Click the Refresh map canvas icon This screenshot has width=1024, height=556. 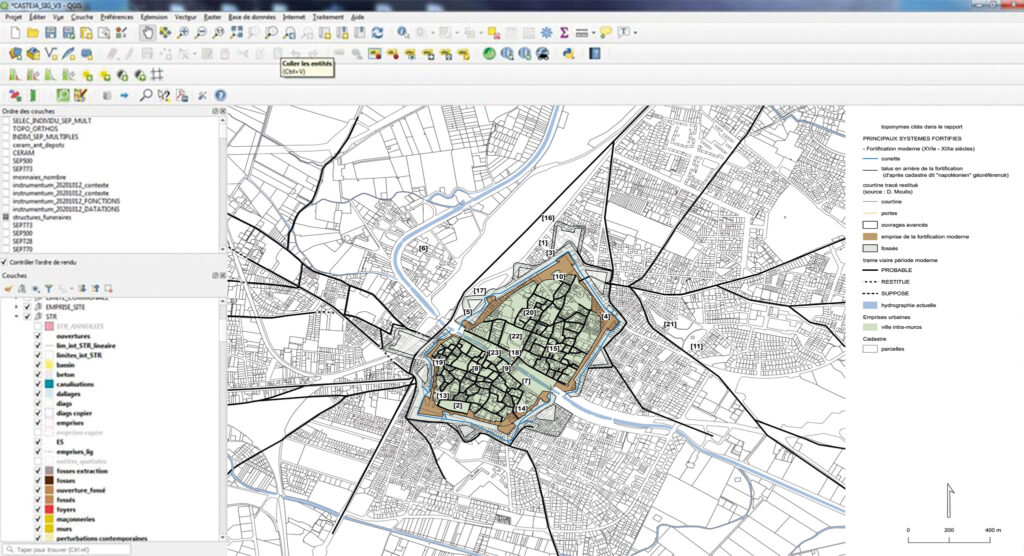(x=377, y=33)
